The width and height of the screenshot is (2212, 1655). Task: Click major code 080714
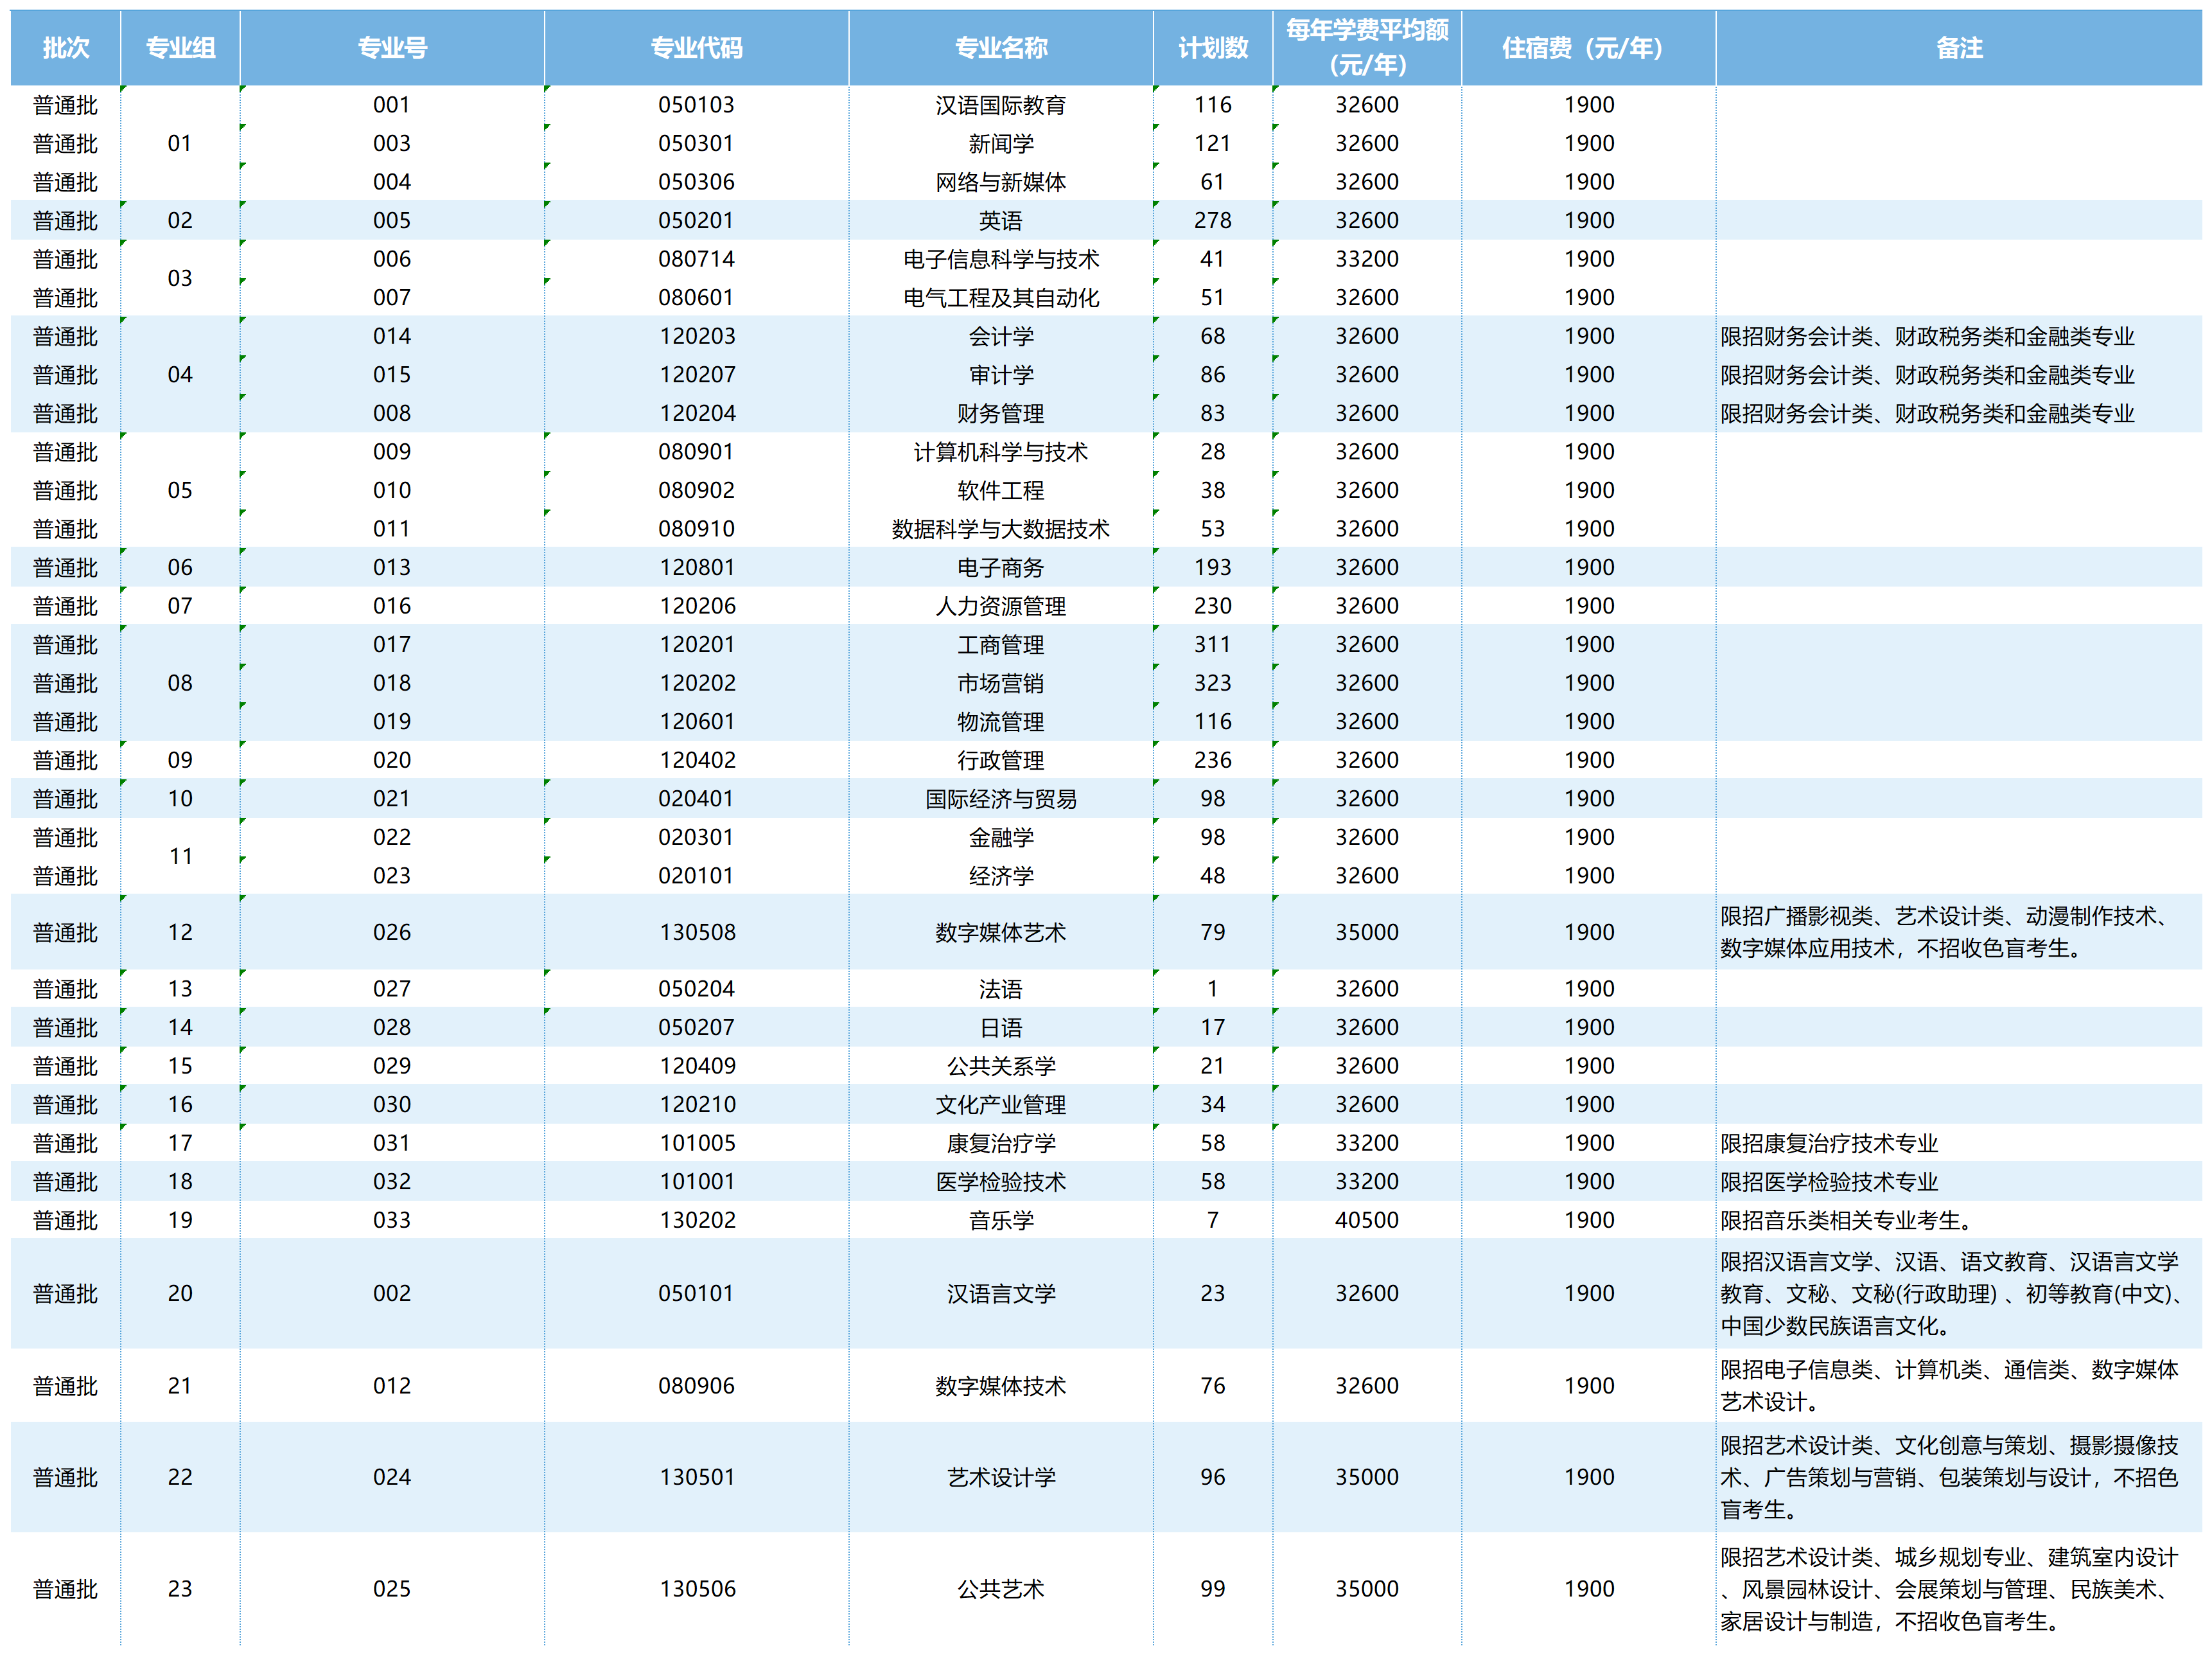[x=697, y=259]
